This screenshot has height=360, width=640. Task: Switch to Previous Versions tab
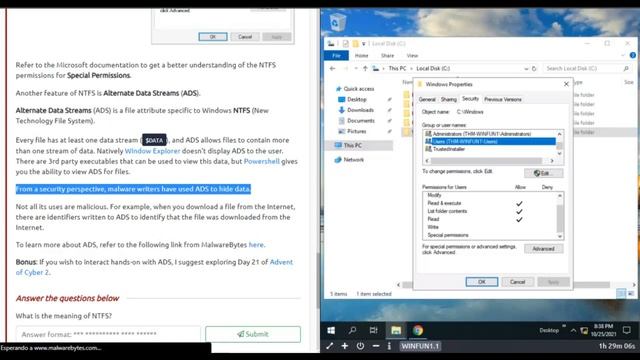pyautogui.click(x=503, y=99)
